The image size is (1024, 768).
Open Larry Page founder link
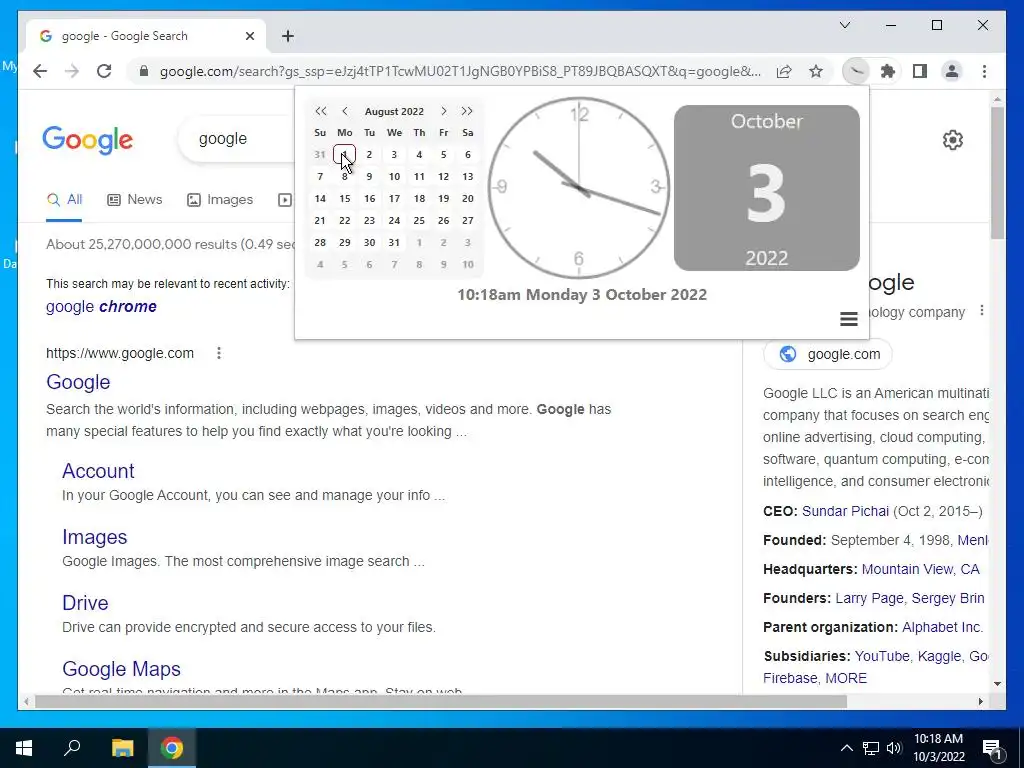click(869, 598)
